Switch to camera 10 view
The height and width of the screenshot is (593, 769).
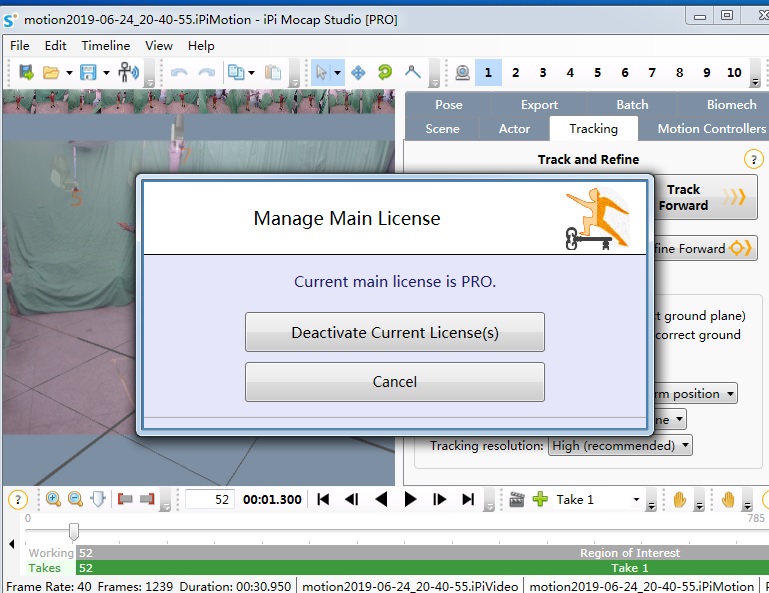pos(734,73)
